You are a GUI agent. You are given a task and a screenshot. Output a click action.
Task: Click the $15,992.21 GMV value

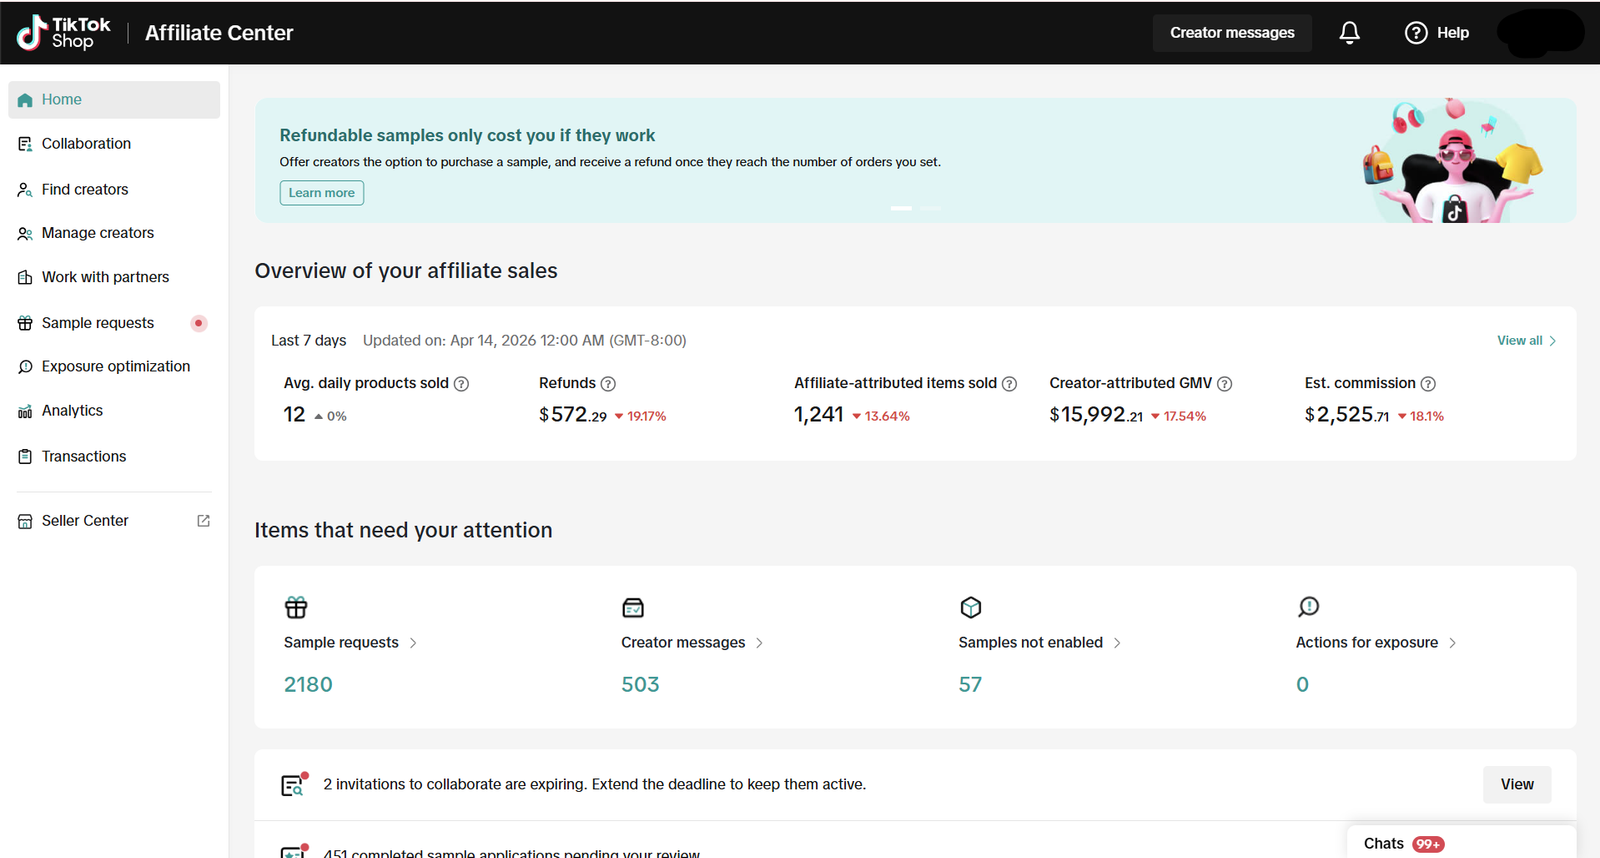pos(1096,415)
